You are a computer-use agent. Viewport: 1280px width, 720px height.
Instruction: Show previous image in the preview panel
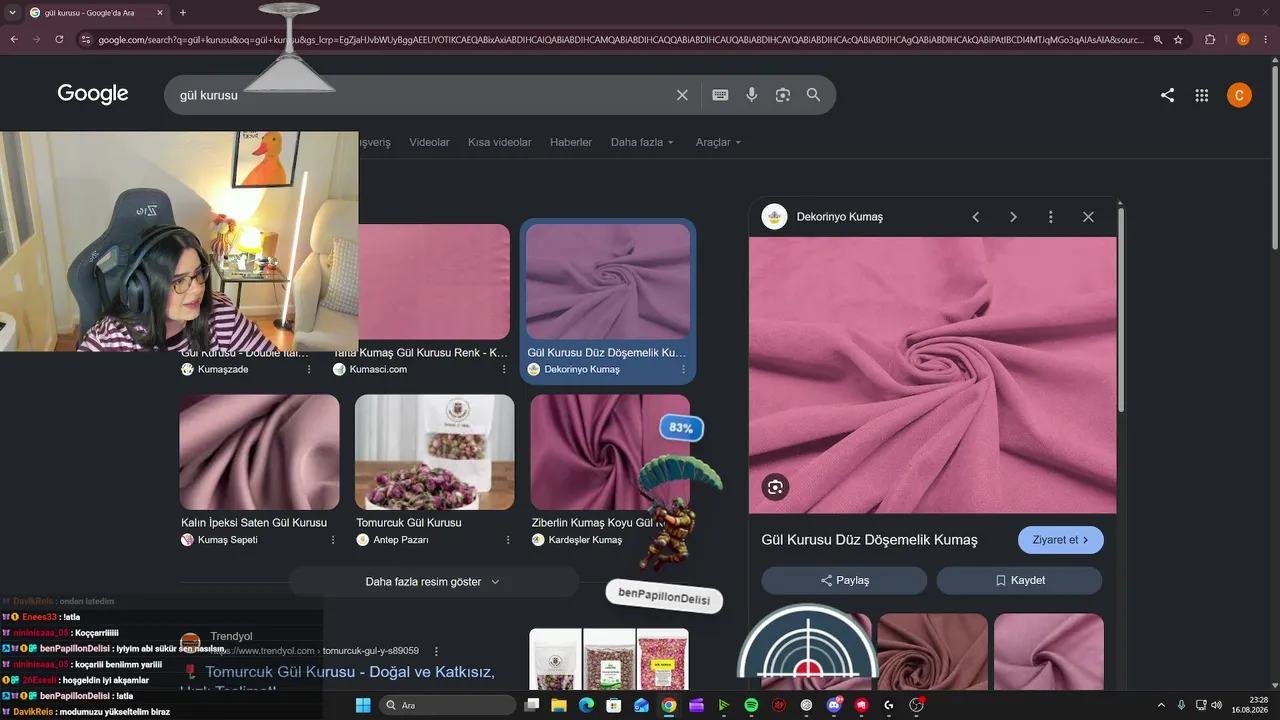(976, 217)
